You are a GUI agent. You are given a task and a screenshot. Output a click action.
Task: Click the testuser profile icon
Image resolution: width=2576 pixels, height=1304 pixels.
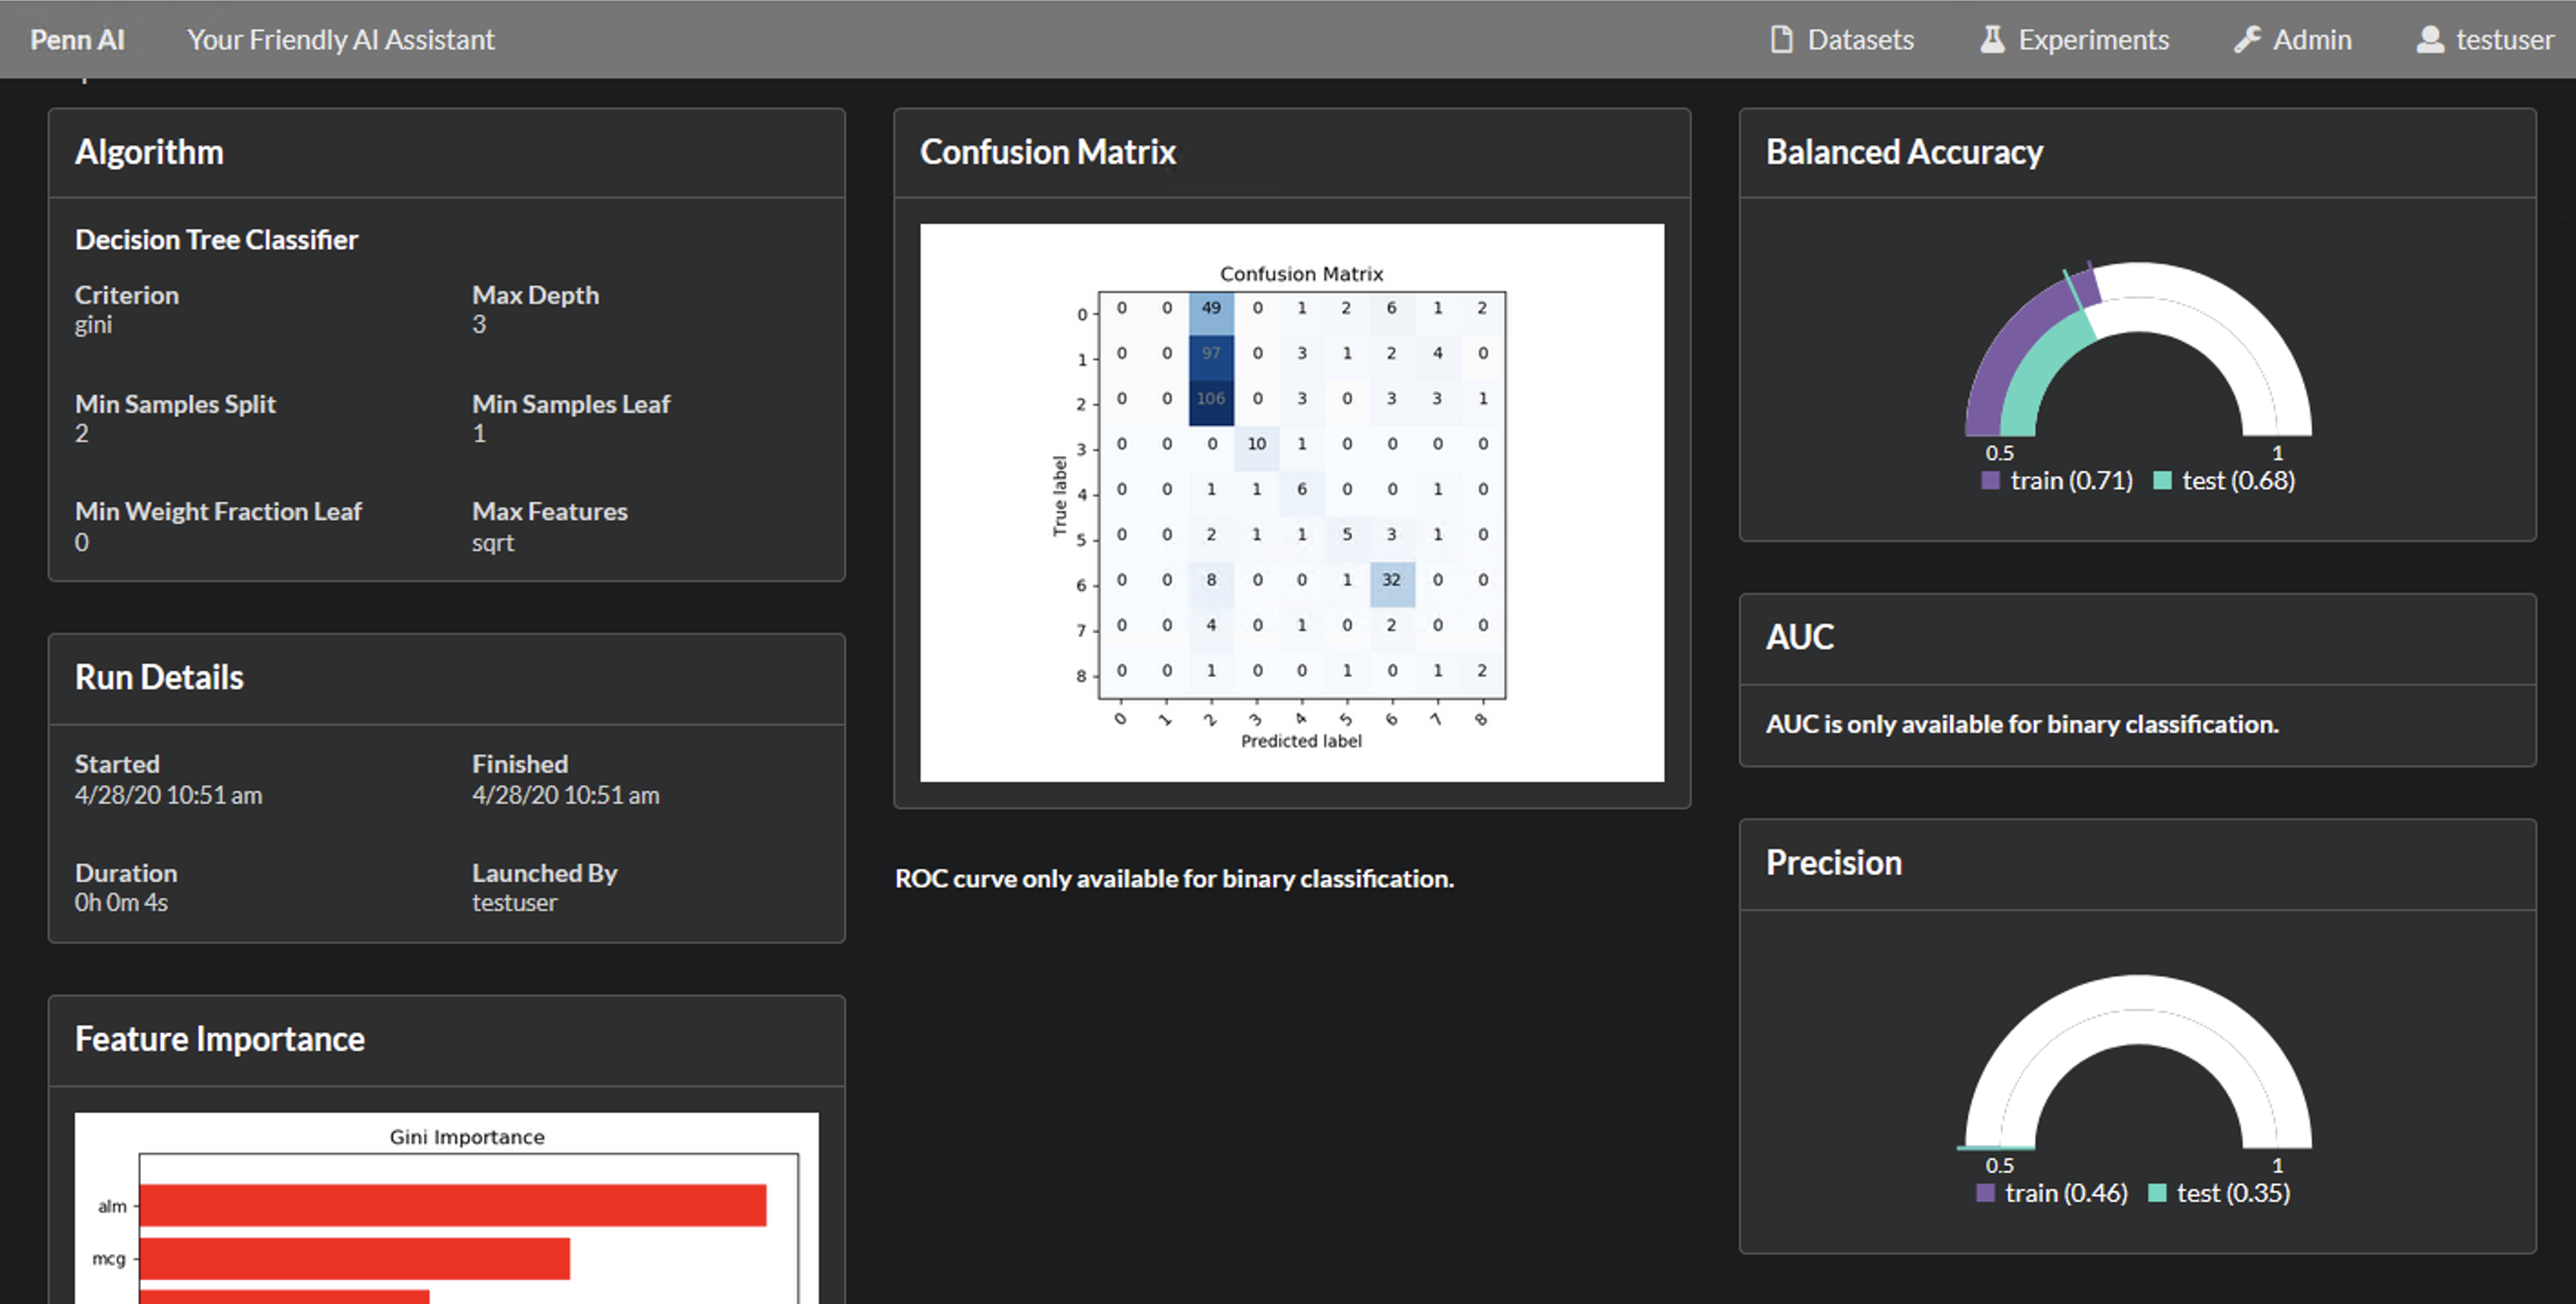(2430, 39)
